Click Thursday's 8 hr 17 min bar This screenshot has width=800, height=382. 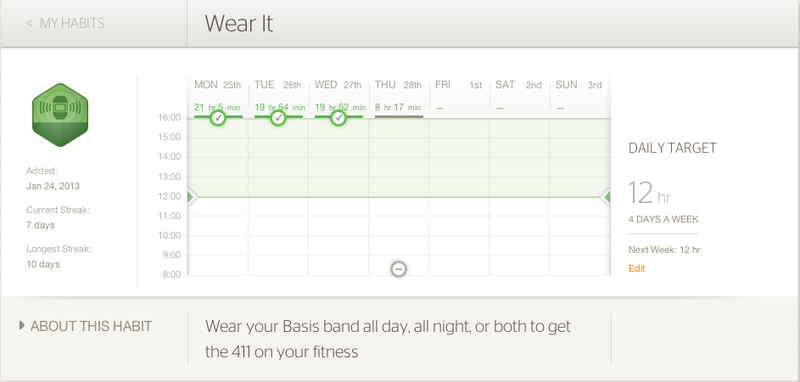(399, 116)
